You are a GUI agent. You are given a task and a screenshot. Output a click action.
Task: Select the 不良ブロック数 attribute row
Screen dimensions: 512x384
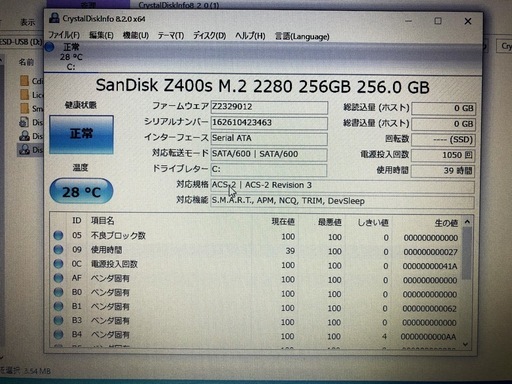(x=256, y=236)
